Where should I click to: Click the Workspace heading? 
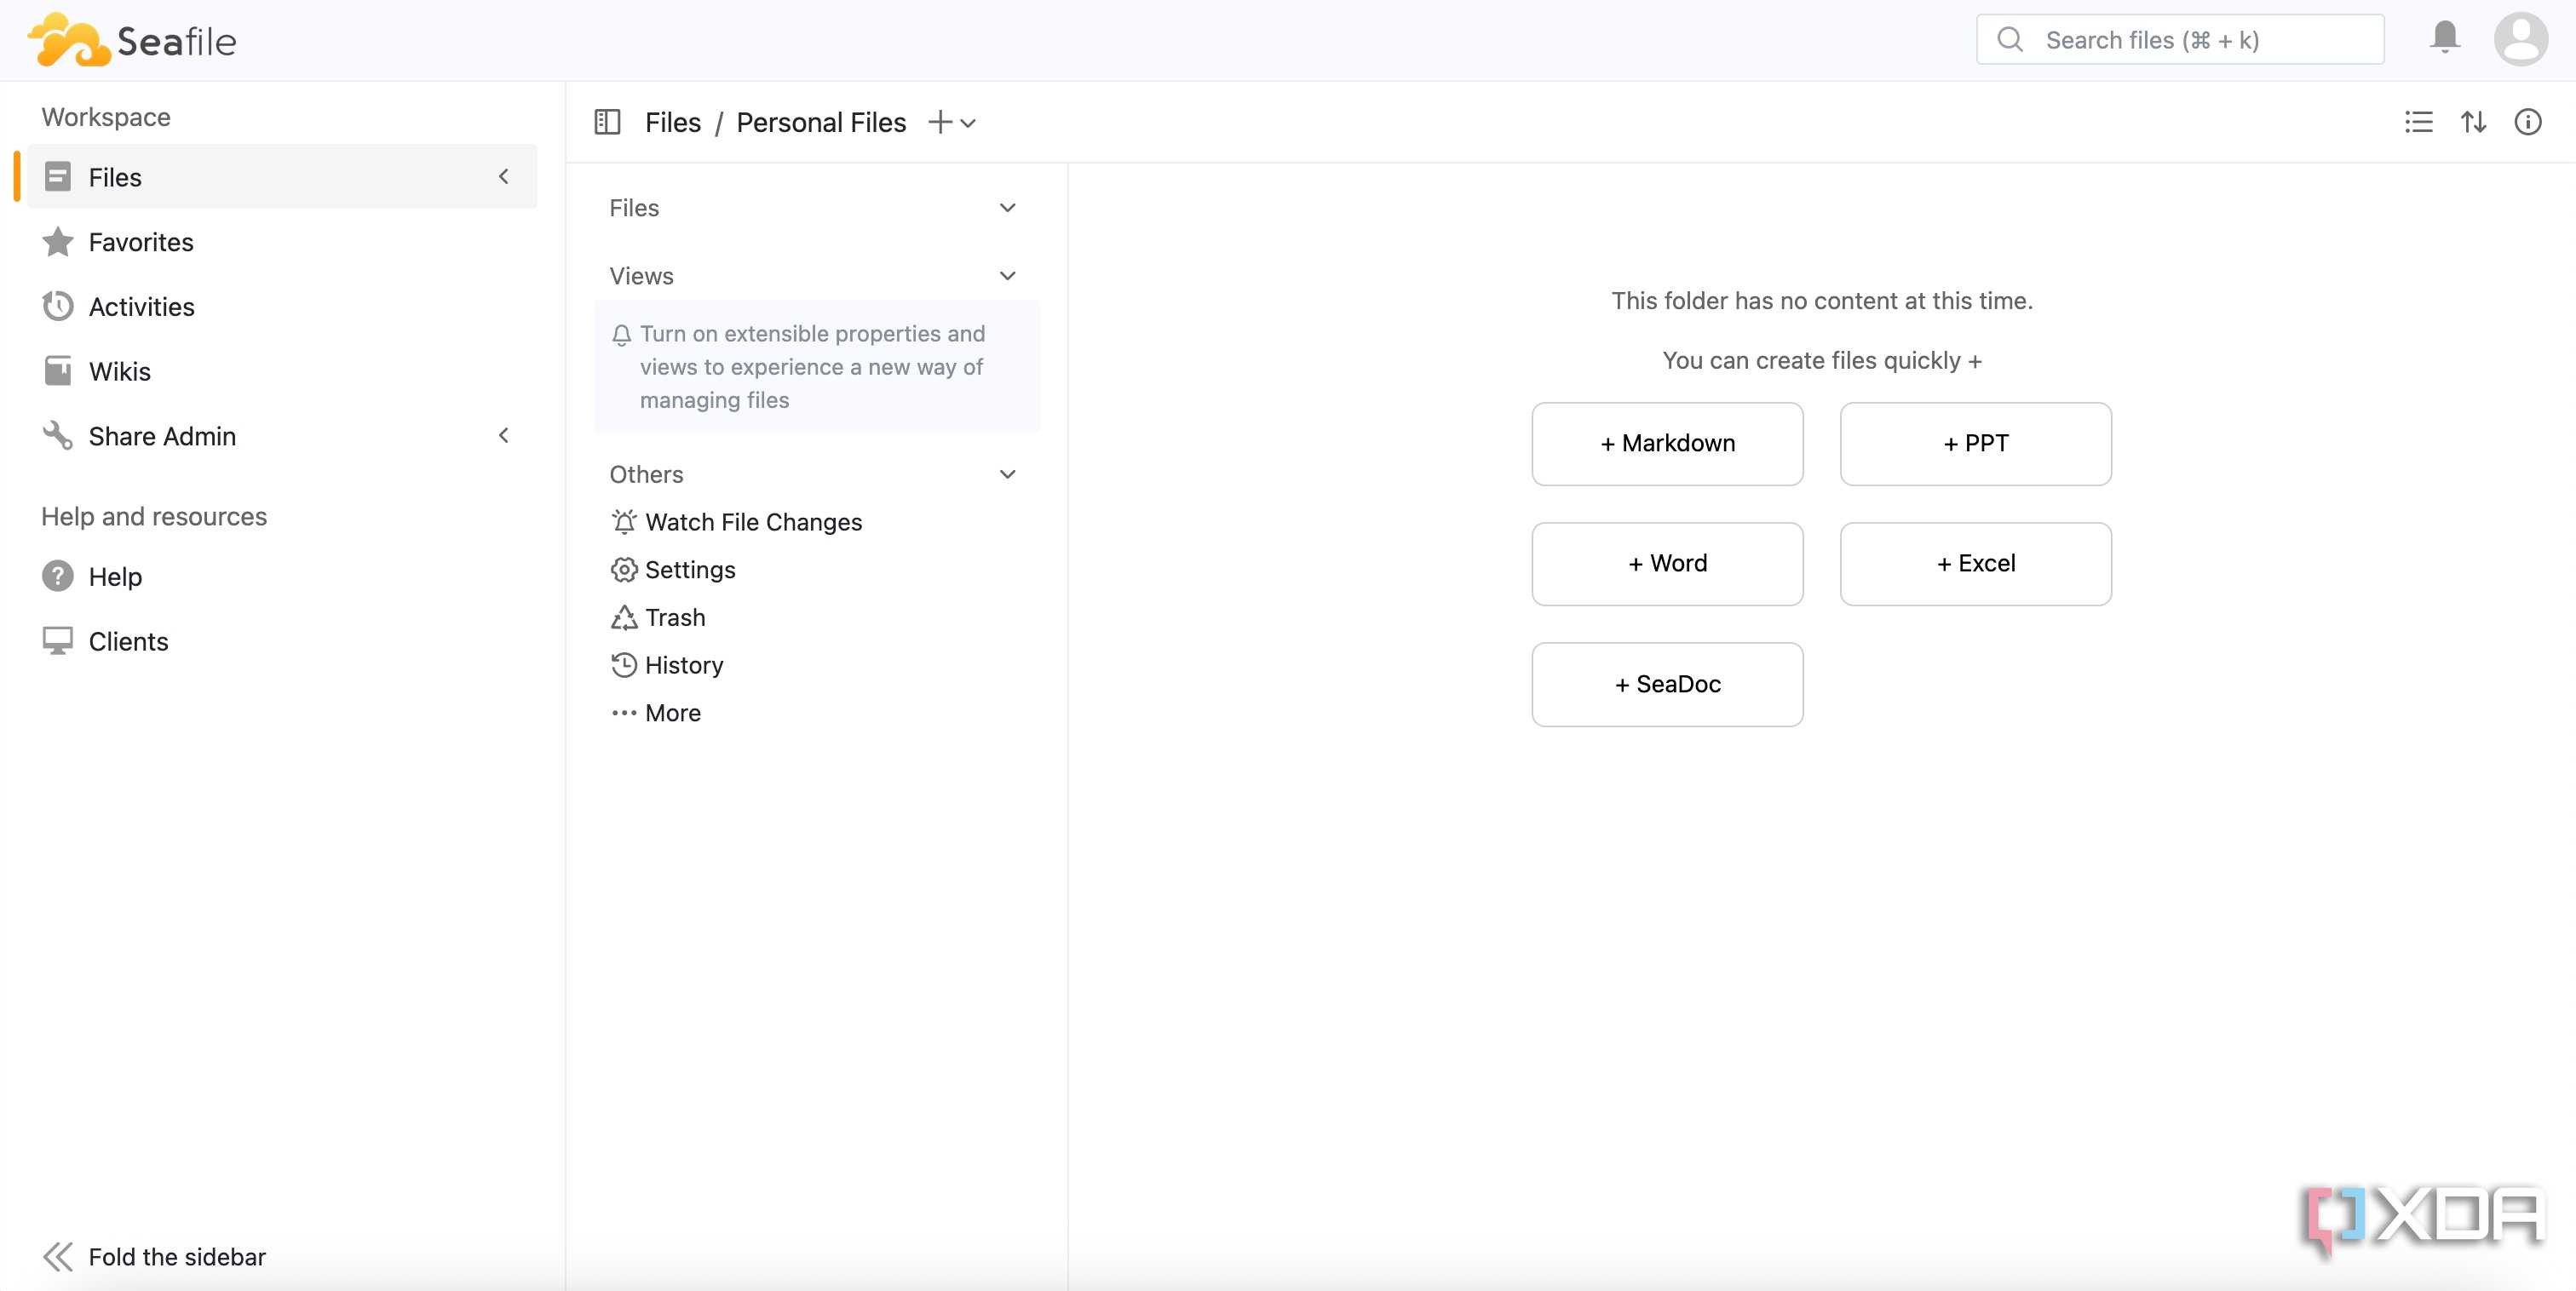pos(106,117)
